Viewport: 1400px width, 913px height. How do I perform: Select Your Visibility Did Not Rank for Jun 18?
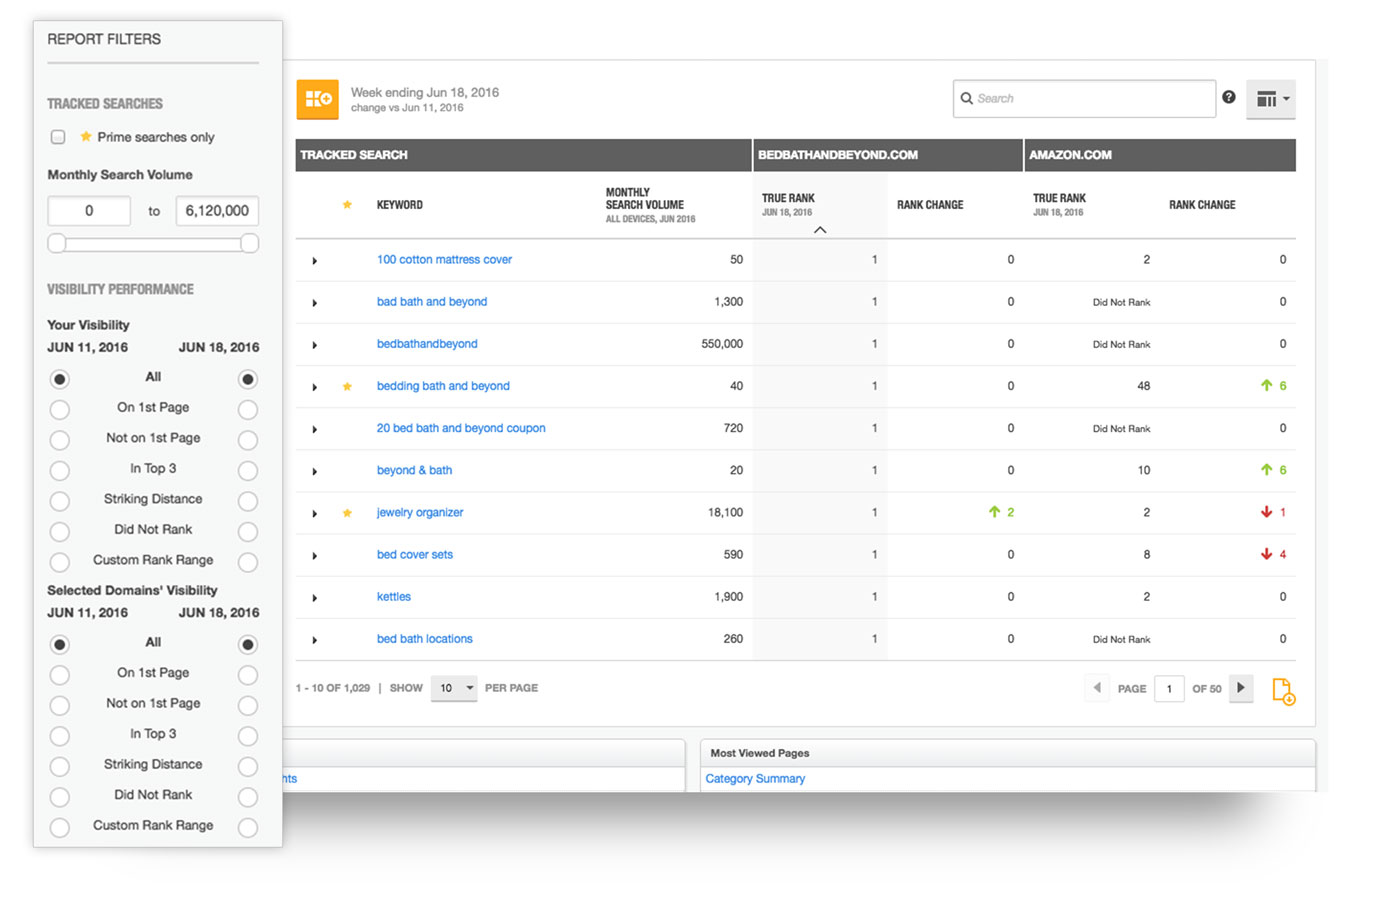tap(248, 532)
